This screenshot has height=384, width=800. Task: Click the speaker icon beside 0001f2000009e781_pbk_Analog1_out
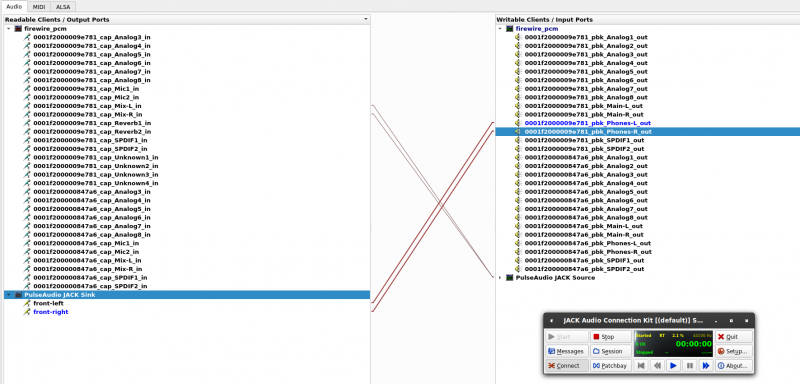tap(518, 37)
